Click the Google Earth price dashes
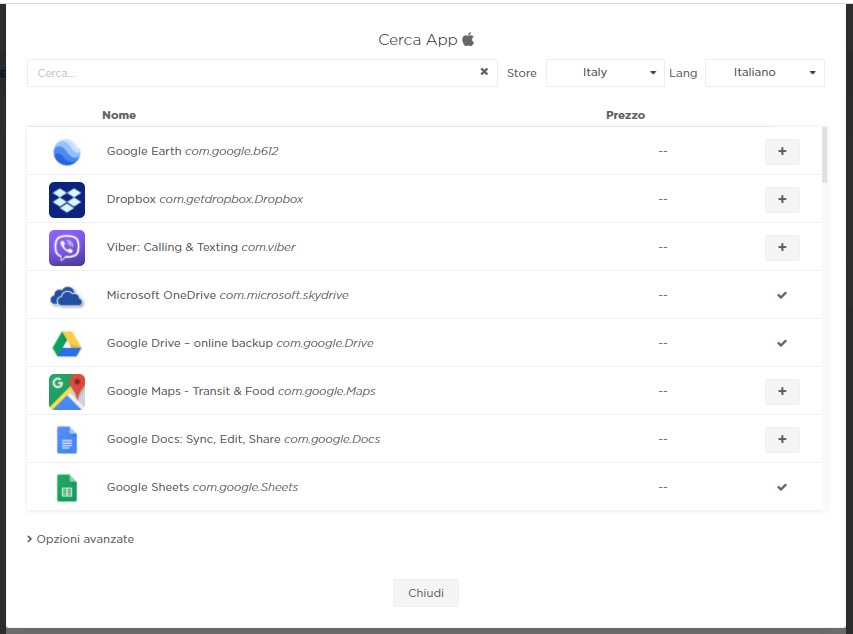 pyautogui.click(x=663, y=151)
